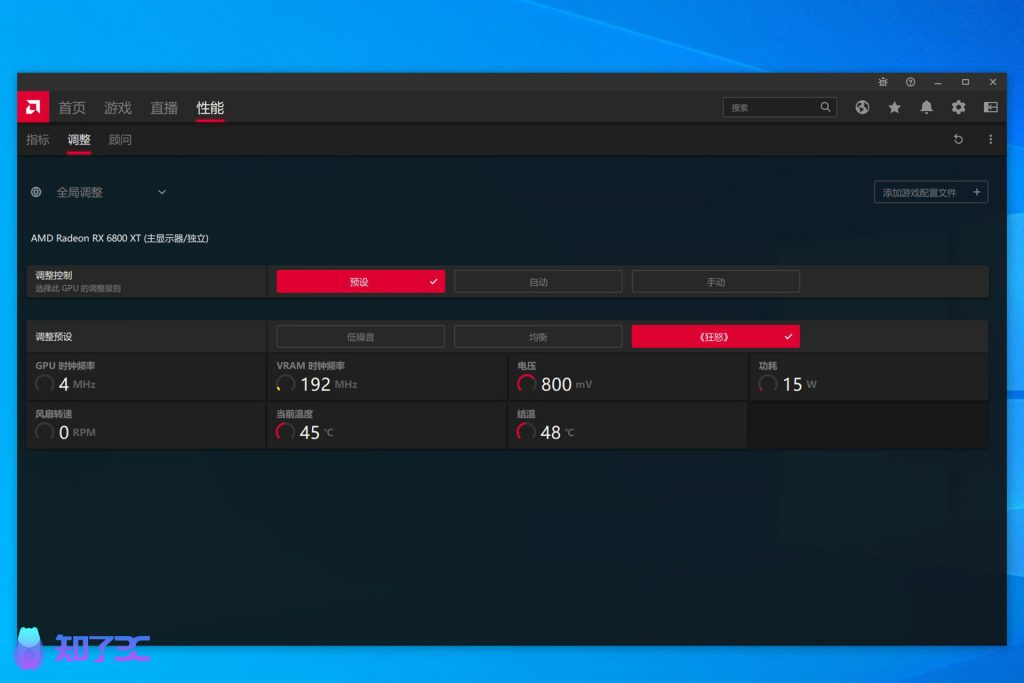Switch to the 顾问 sub-tab
Screen dimensions: 1024x683
[120, 139]
